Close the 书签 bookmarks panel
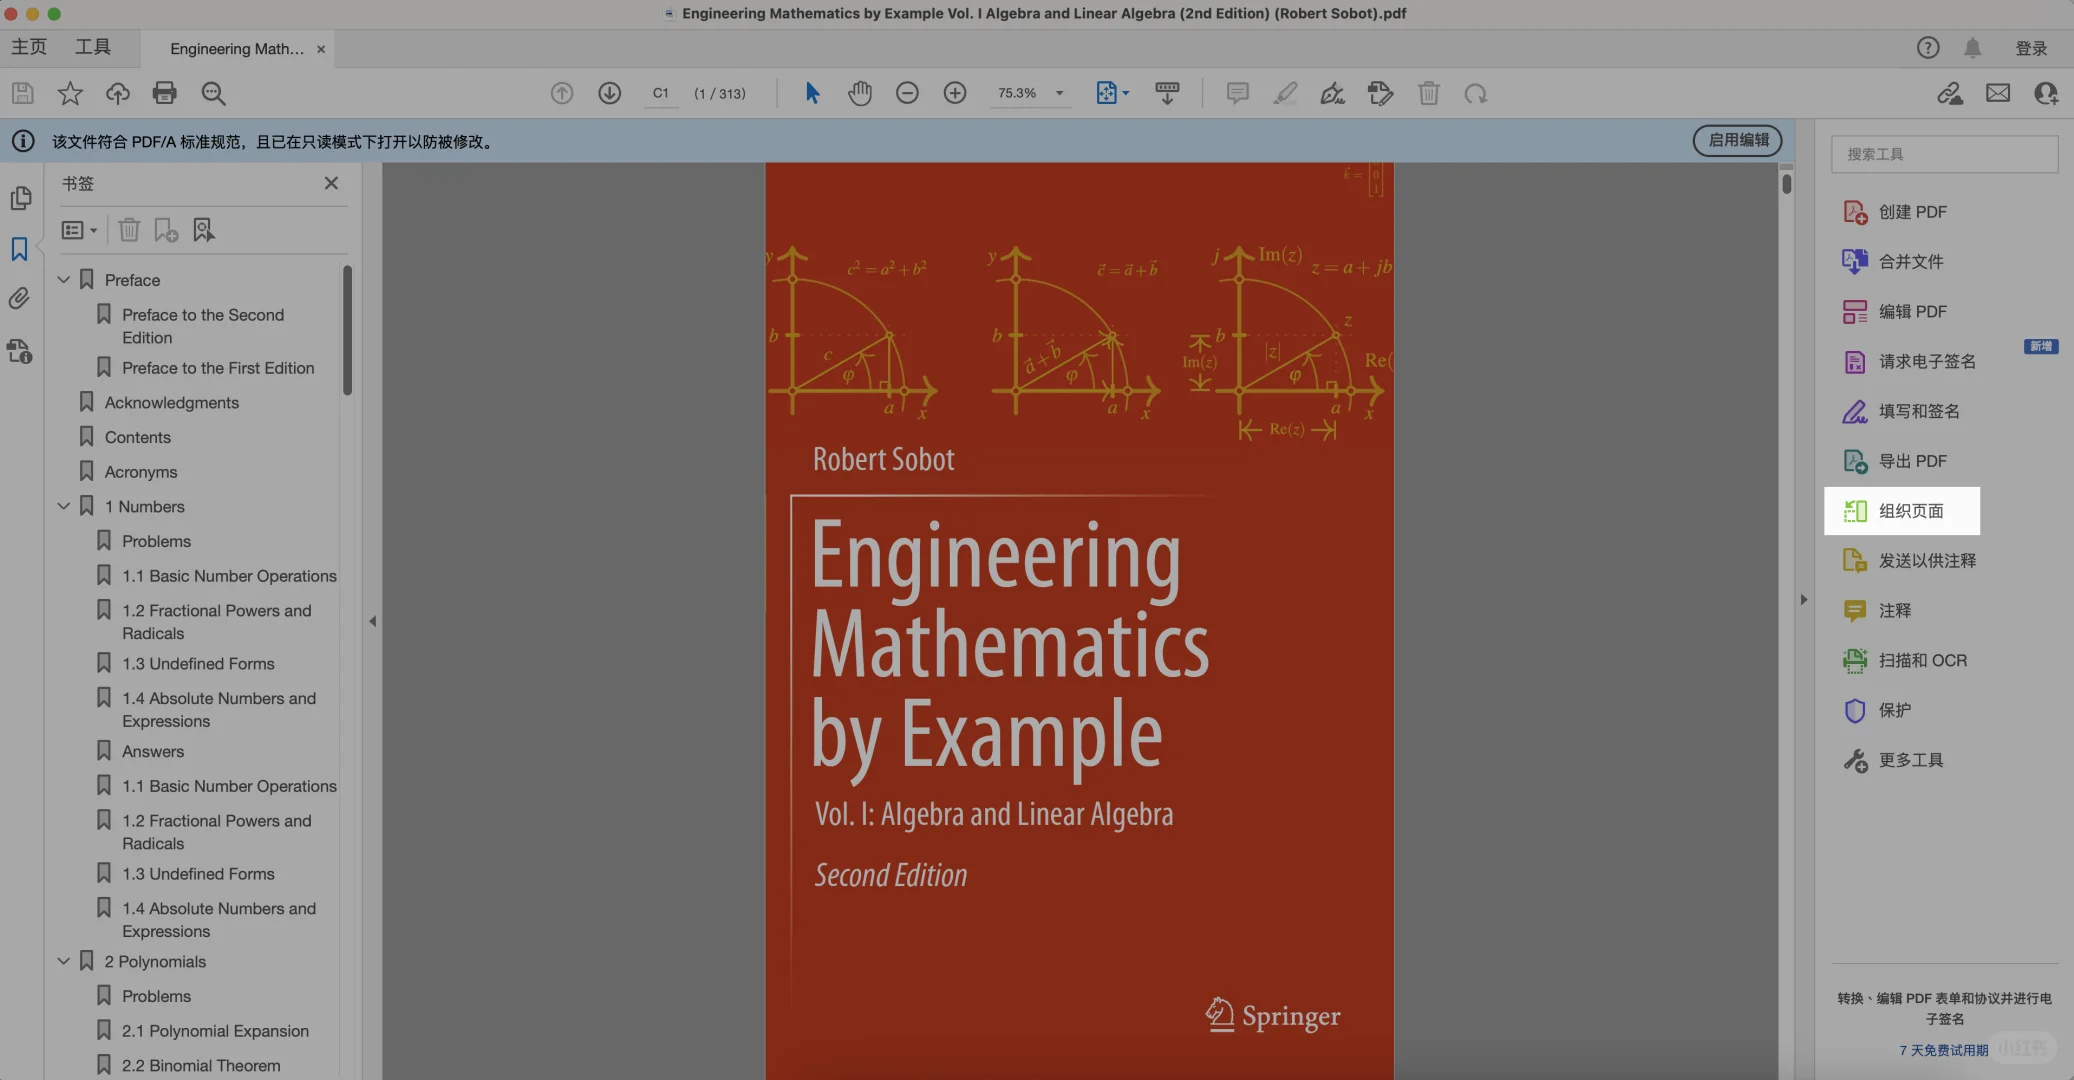The width and height of the screenshot is (2074, 1080). tap(331, 183)
